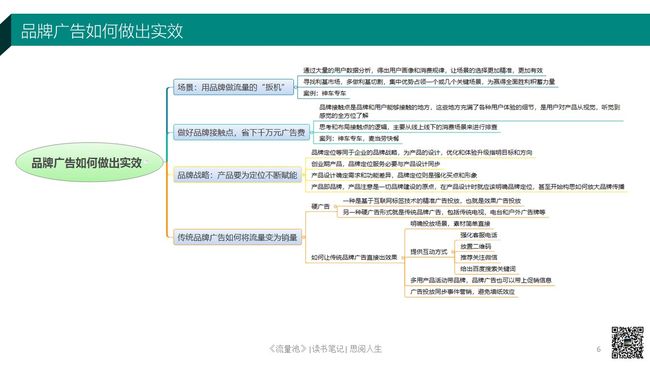Click the page number 6
The image size is (650, 366).
pos(598,349)
